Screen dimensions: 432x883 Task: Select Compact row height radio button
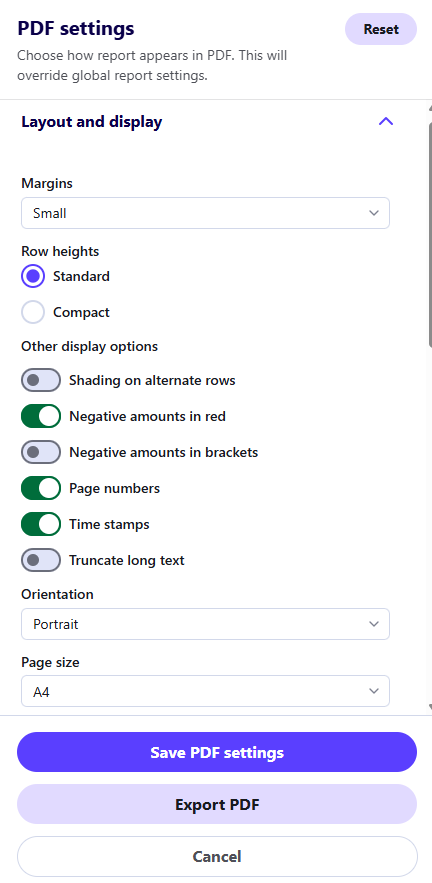(x=33, y=312)
